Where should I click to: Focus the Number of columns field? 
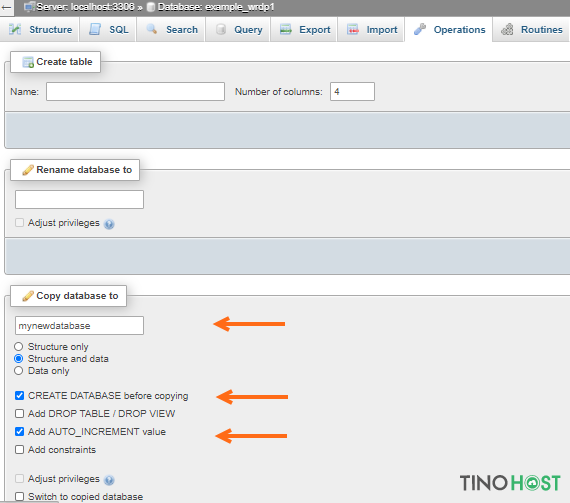coord(352,92)
